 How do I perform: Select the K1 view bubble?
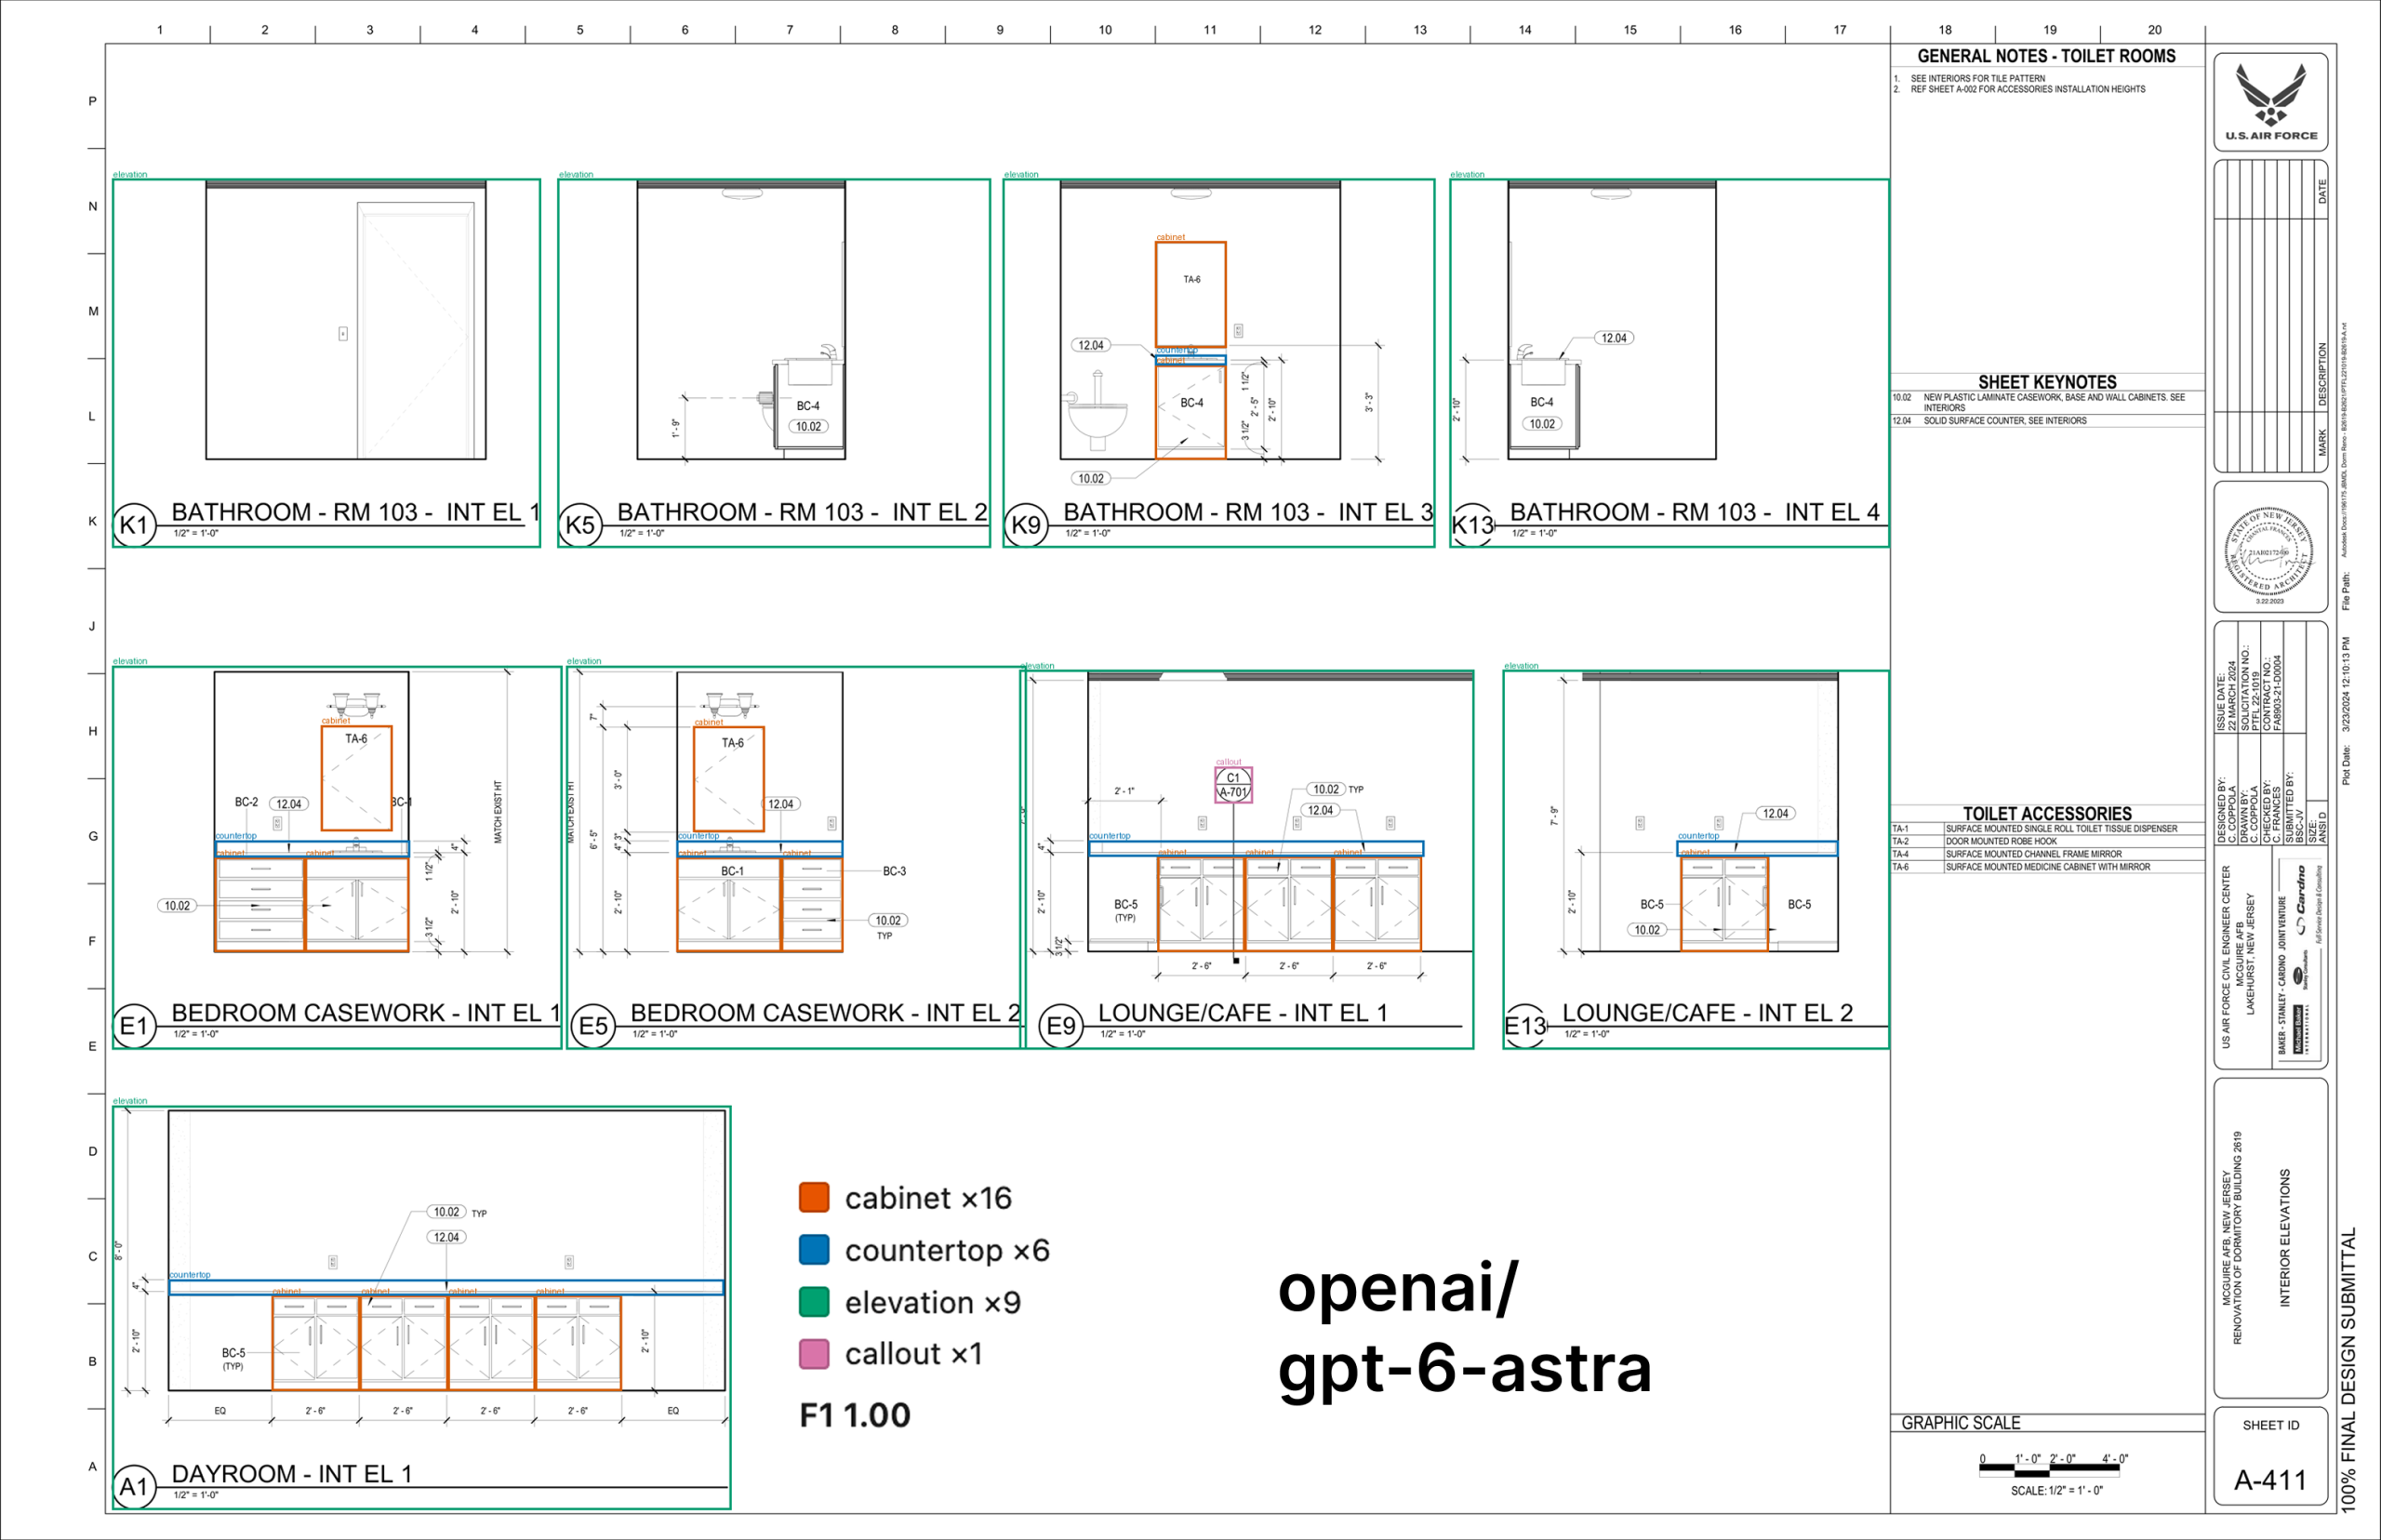click(x=134, y=525)
